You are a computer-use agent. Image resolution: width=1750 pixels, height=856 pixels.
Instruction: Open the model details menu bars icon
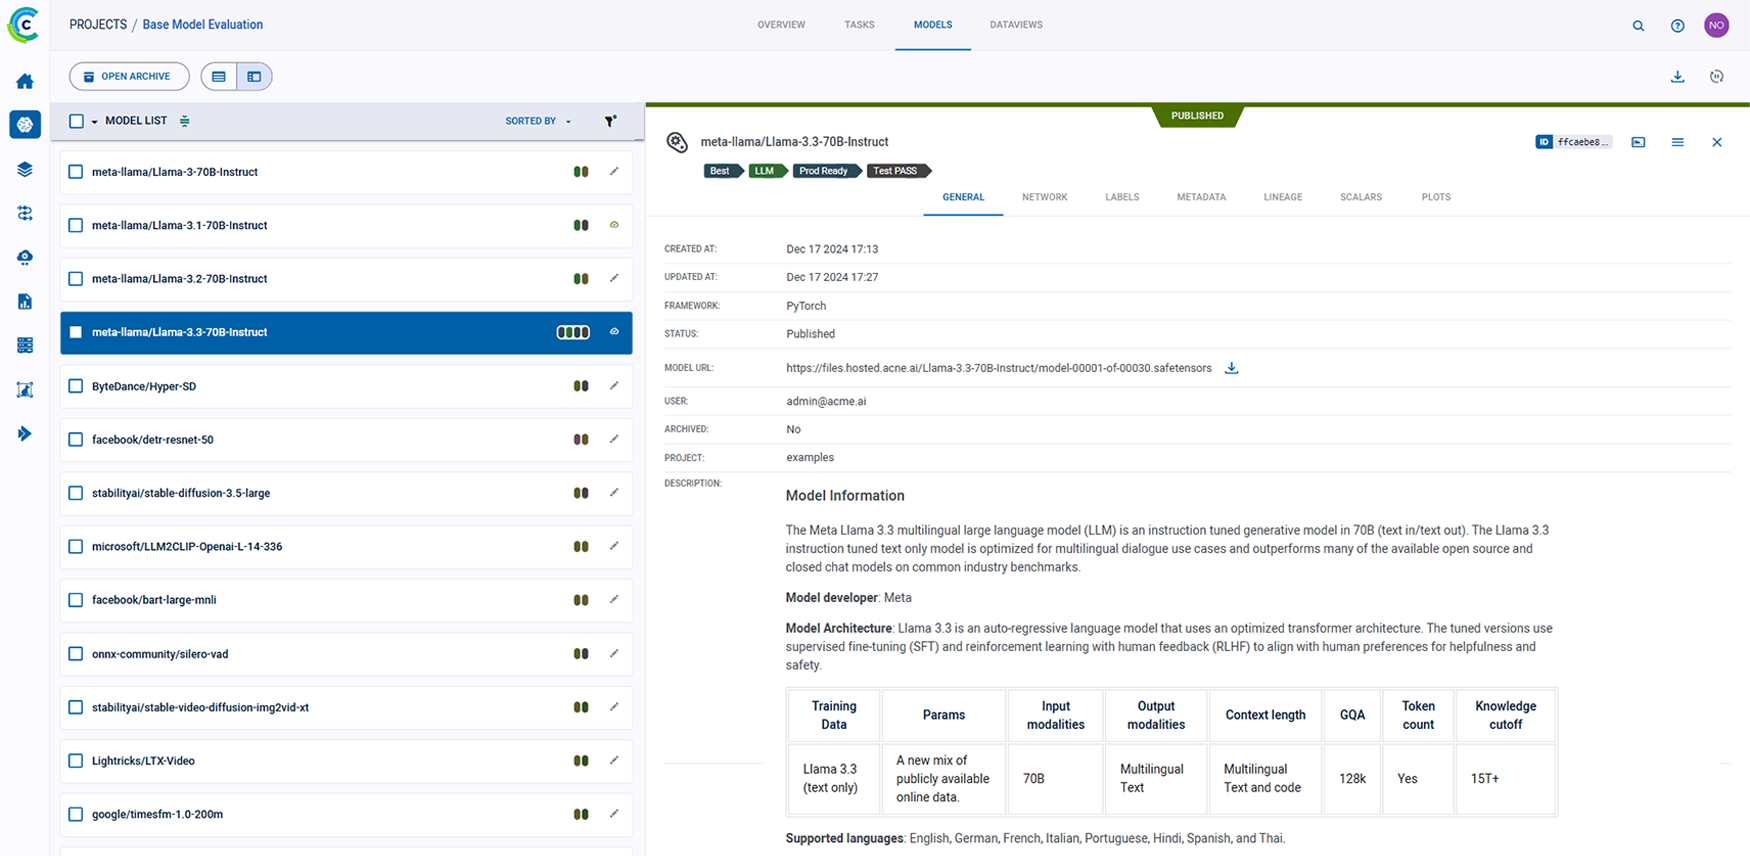pyautogui.click(x=1677, y=142)
